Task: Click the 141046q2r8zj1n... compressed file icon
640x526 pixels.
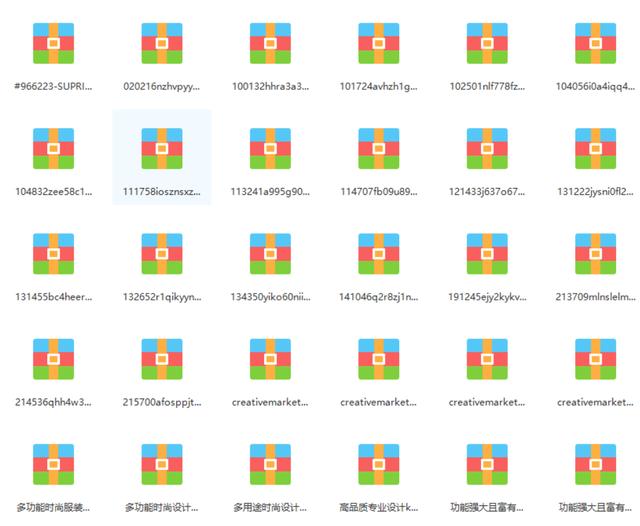Action: pyautogui.click(x=379, y=254)
